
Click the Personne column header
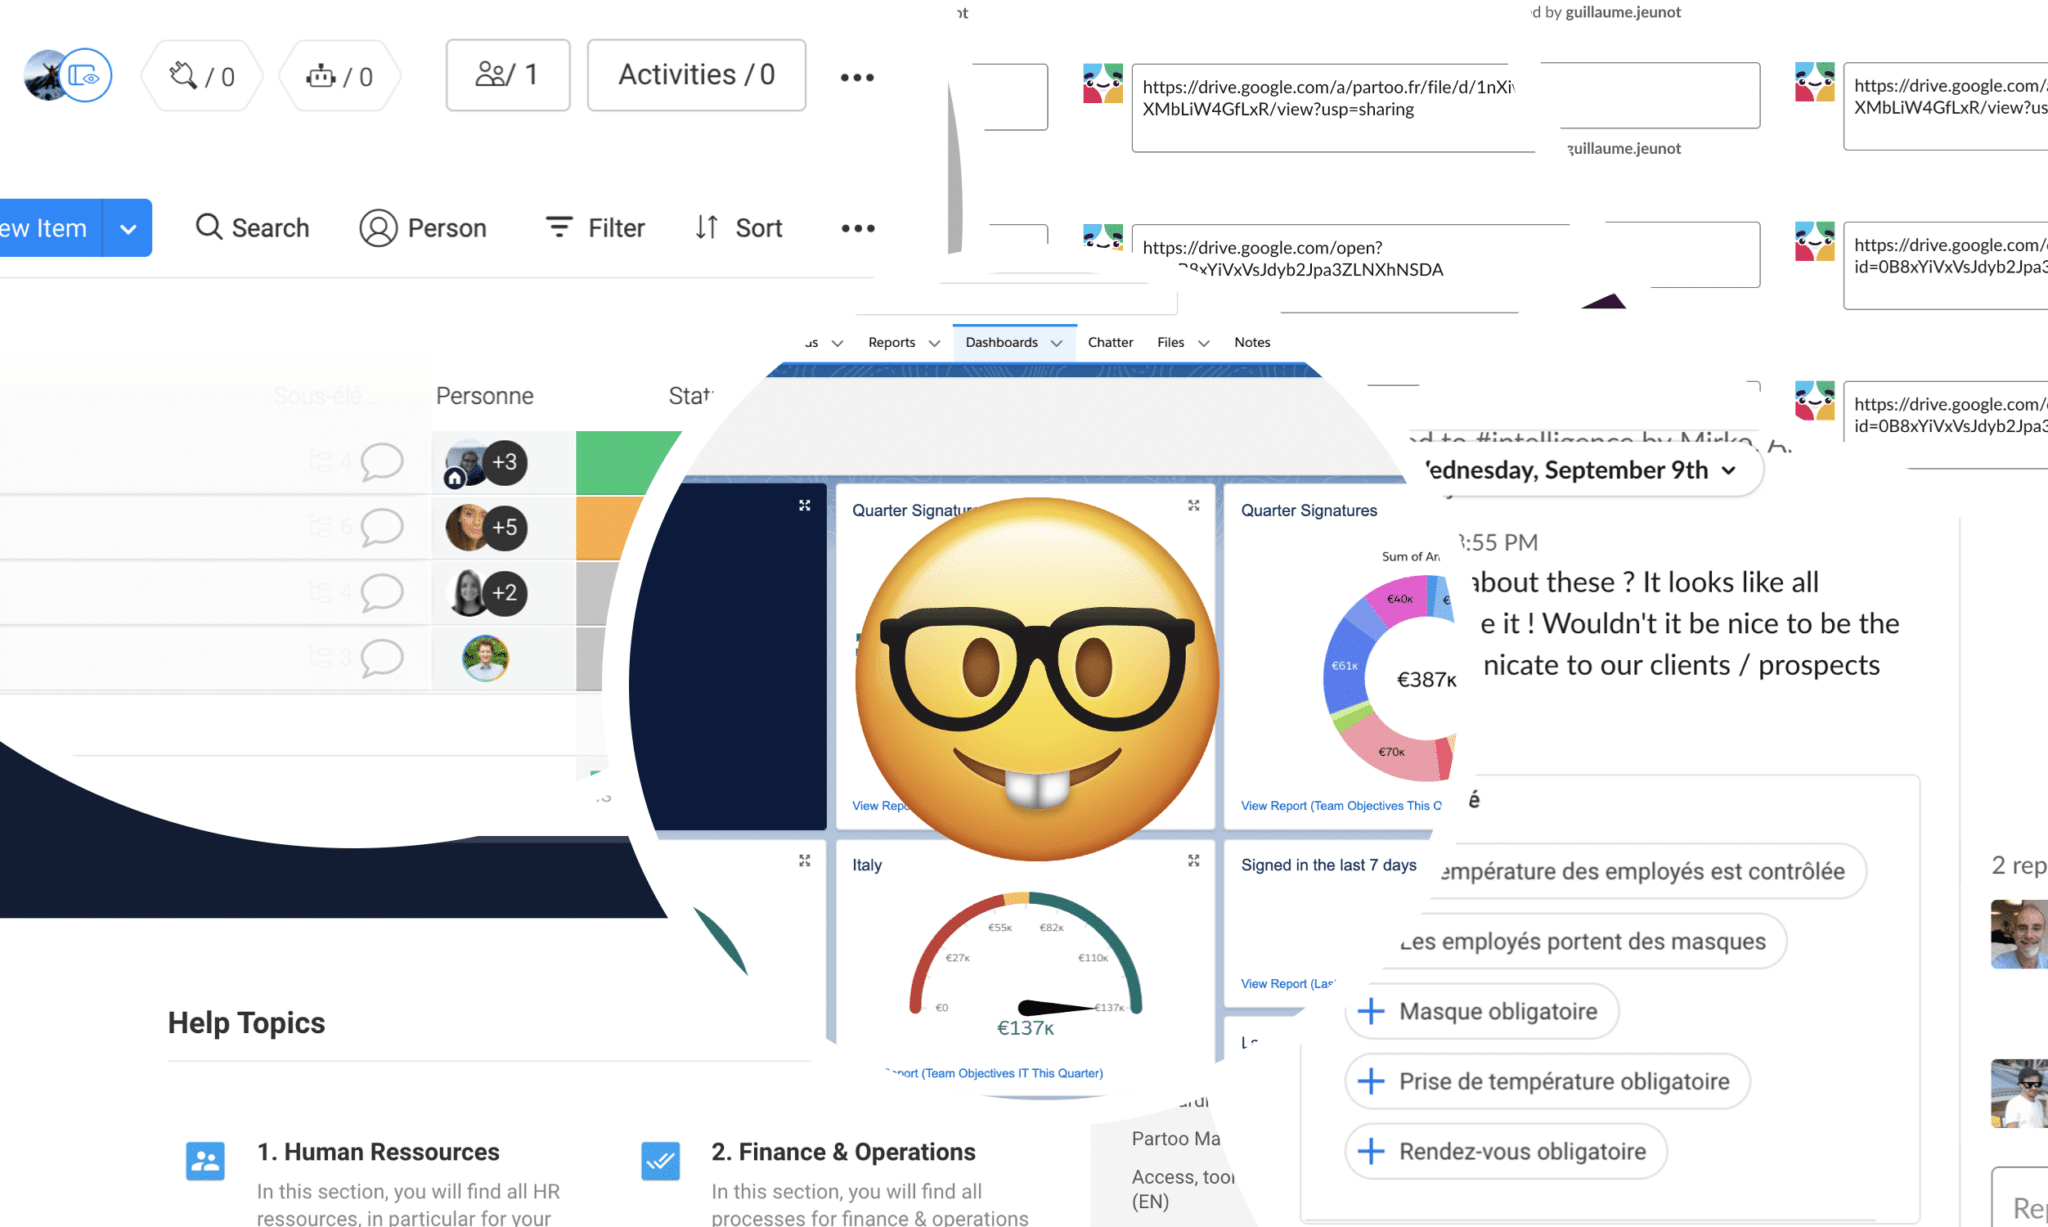pyautogui.click(x=485, y=396)
